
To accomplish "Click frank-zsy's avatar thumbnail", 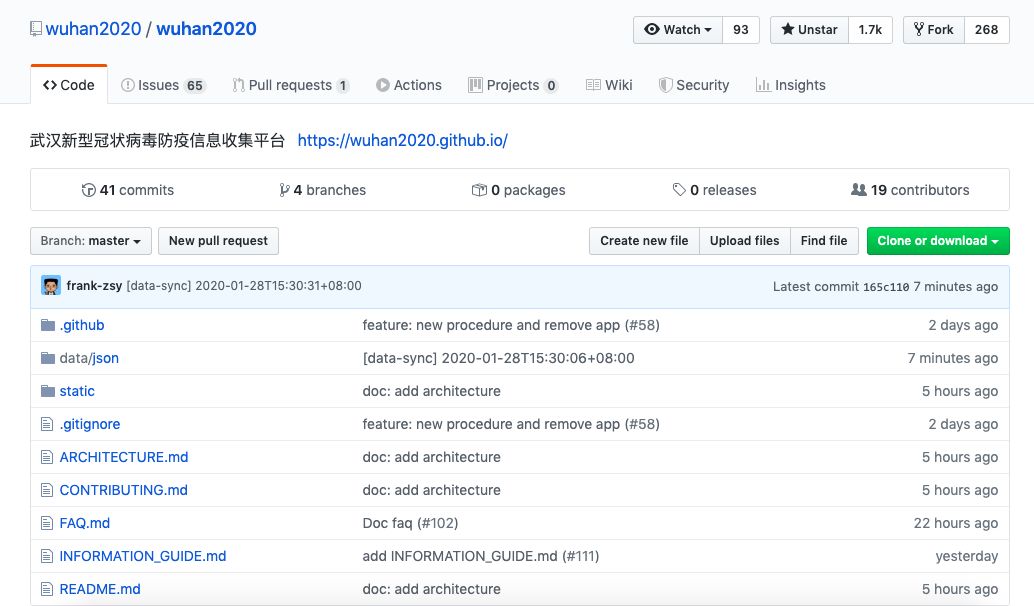I will click(x=51, y=286).
